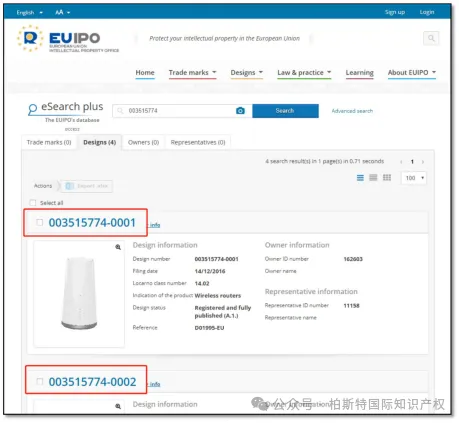Open info link beside 003515774-0001
The image size is (460, 423).
click(x=155, y=225)
